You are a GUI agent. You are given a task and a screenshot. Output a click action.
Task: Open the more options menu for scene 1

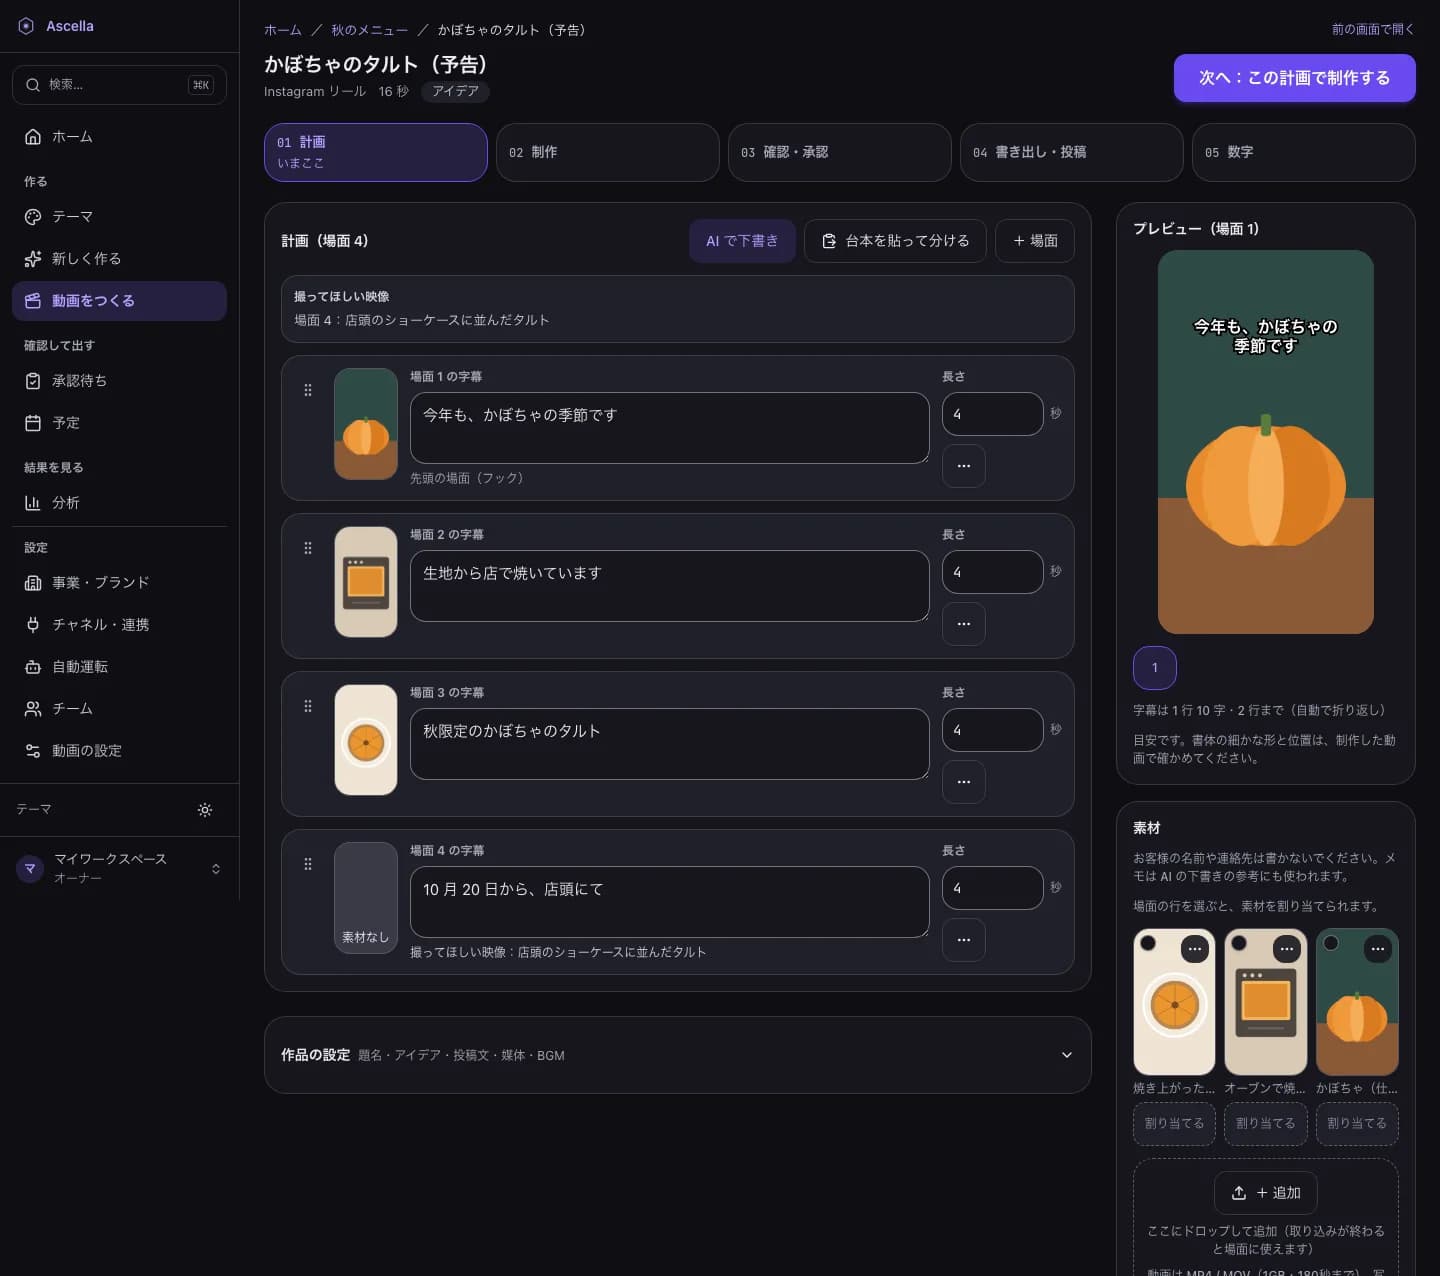pyautogui.click(x=964, y=466)
